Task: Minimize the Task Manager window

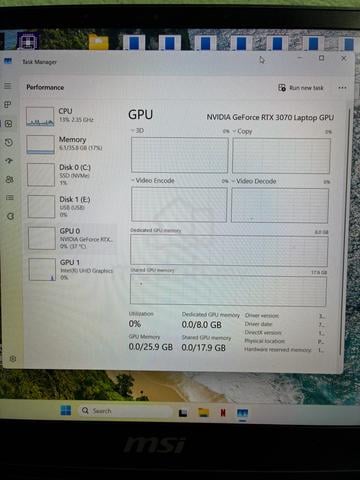Action: pos(299,58)
